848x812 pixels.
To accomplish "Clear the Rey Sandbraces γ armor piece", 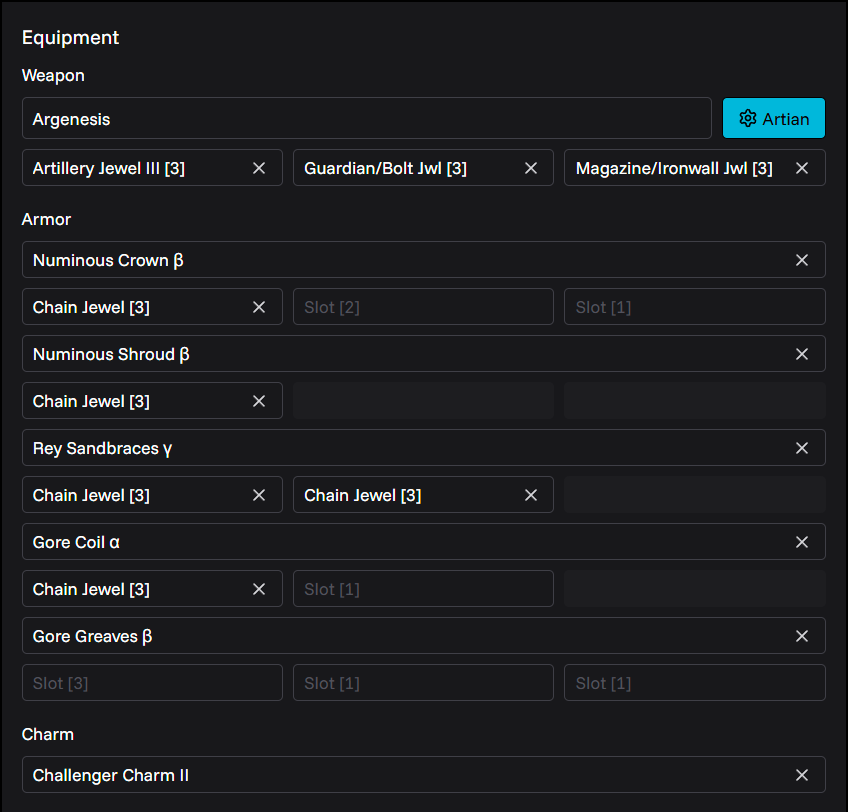I will tap(802, 448).
